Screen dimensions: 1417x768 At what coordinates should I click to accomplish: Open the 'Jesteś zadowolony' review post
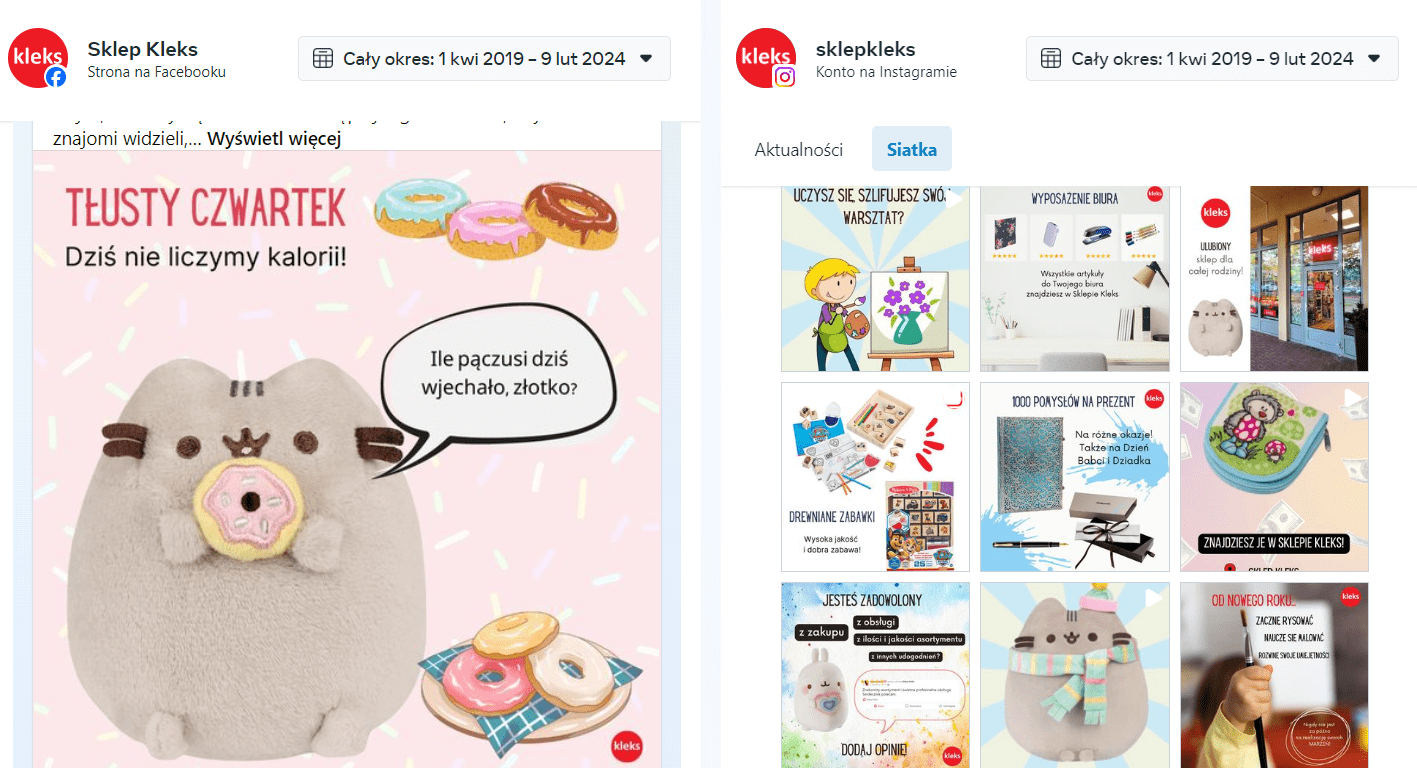point(875,675)
